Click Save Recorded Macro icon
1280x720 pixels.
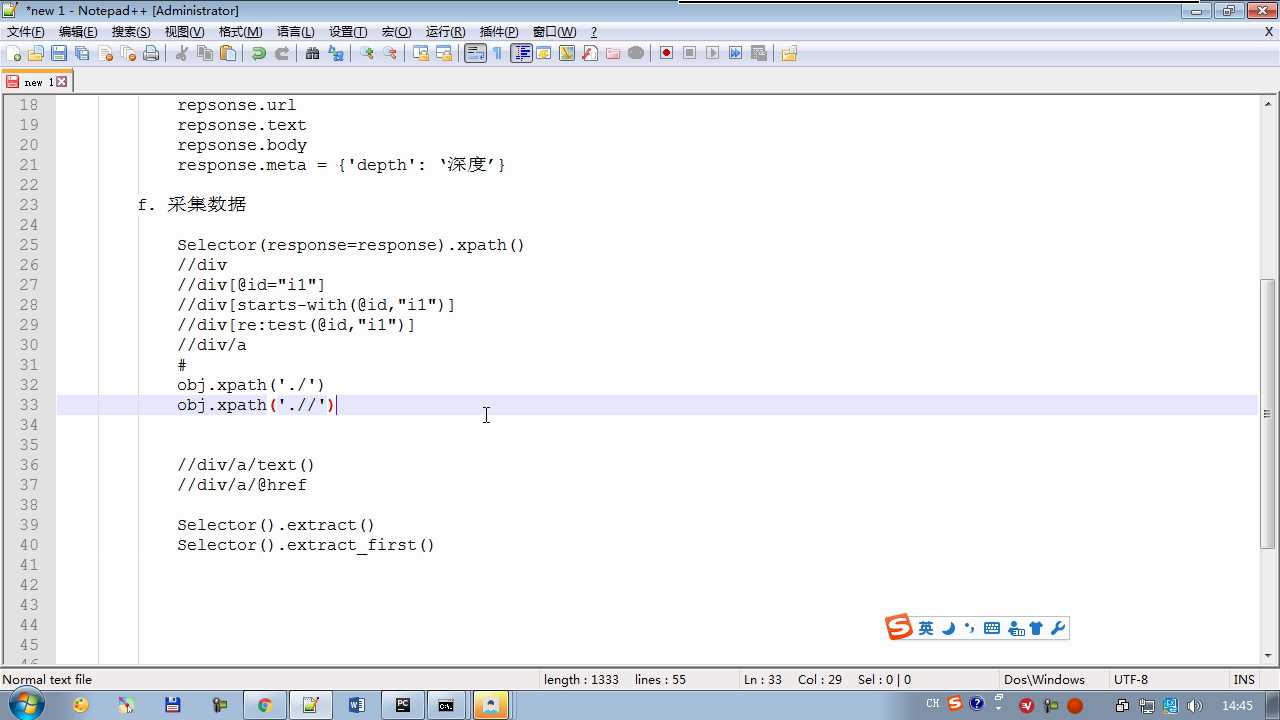click(759, 54)
